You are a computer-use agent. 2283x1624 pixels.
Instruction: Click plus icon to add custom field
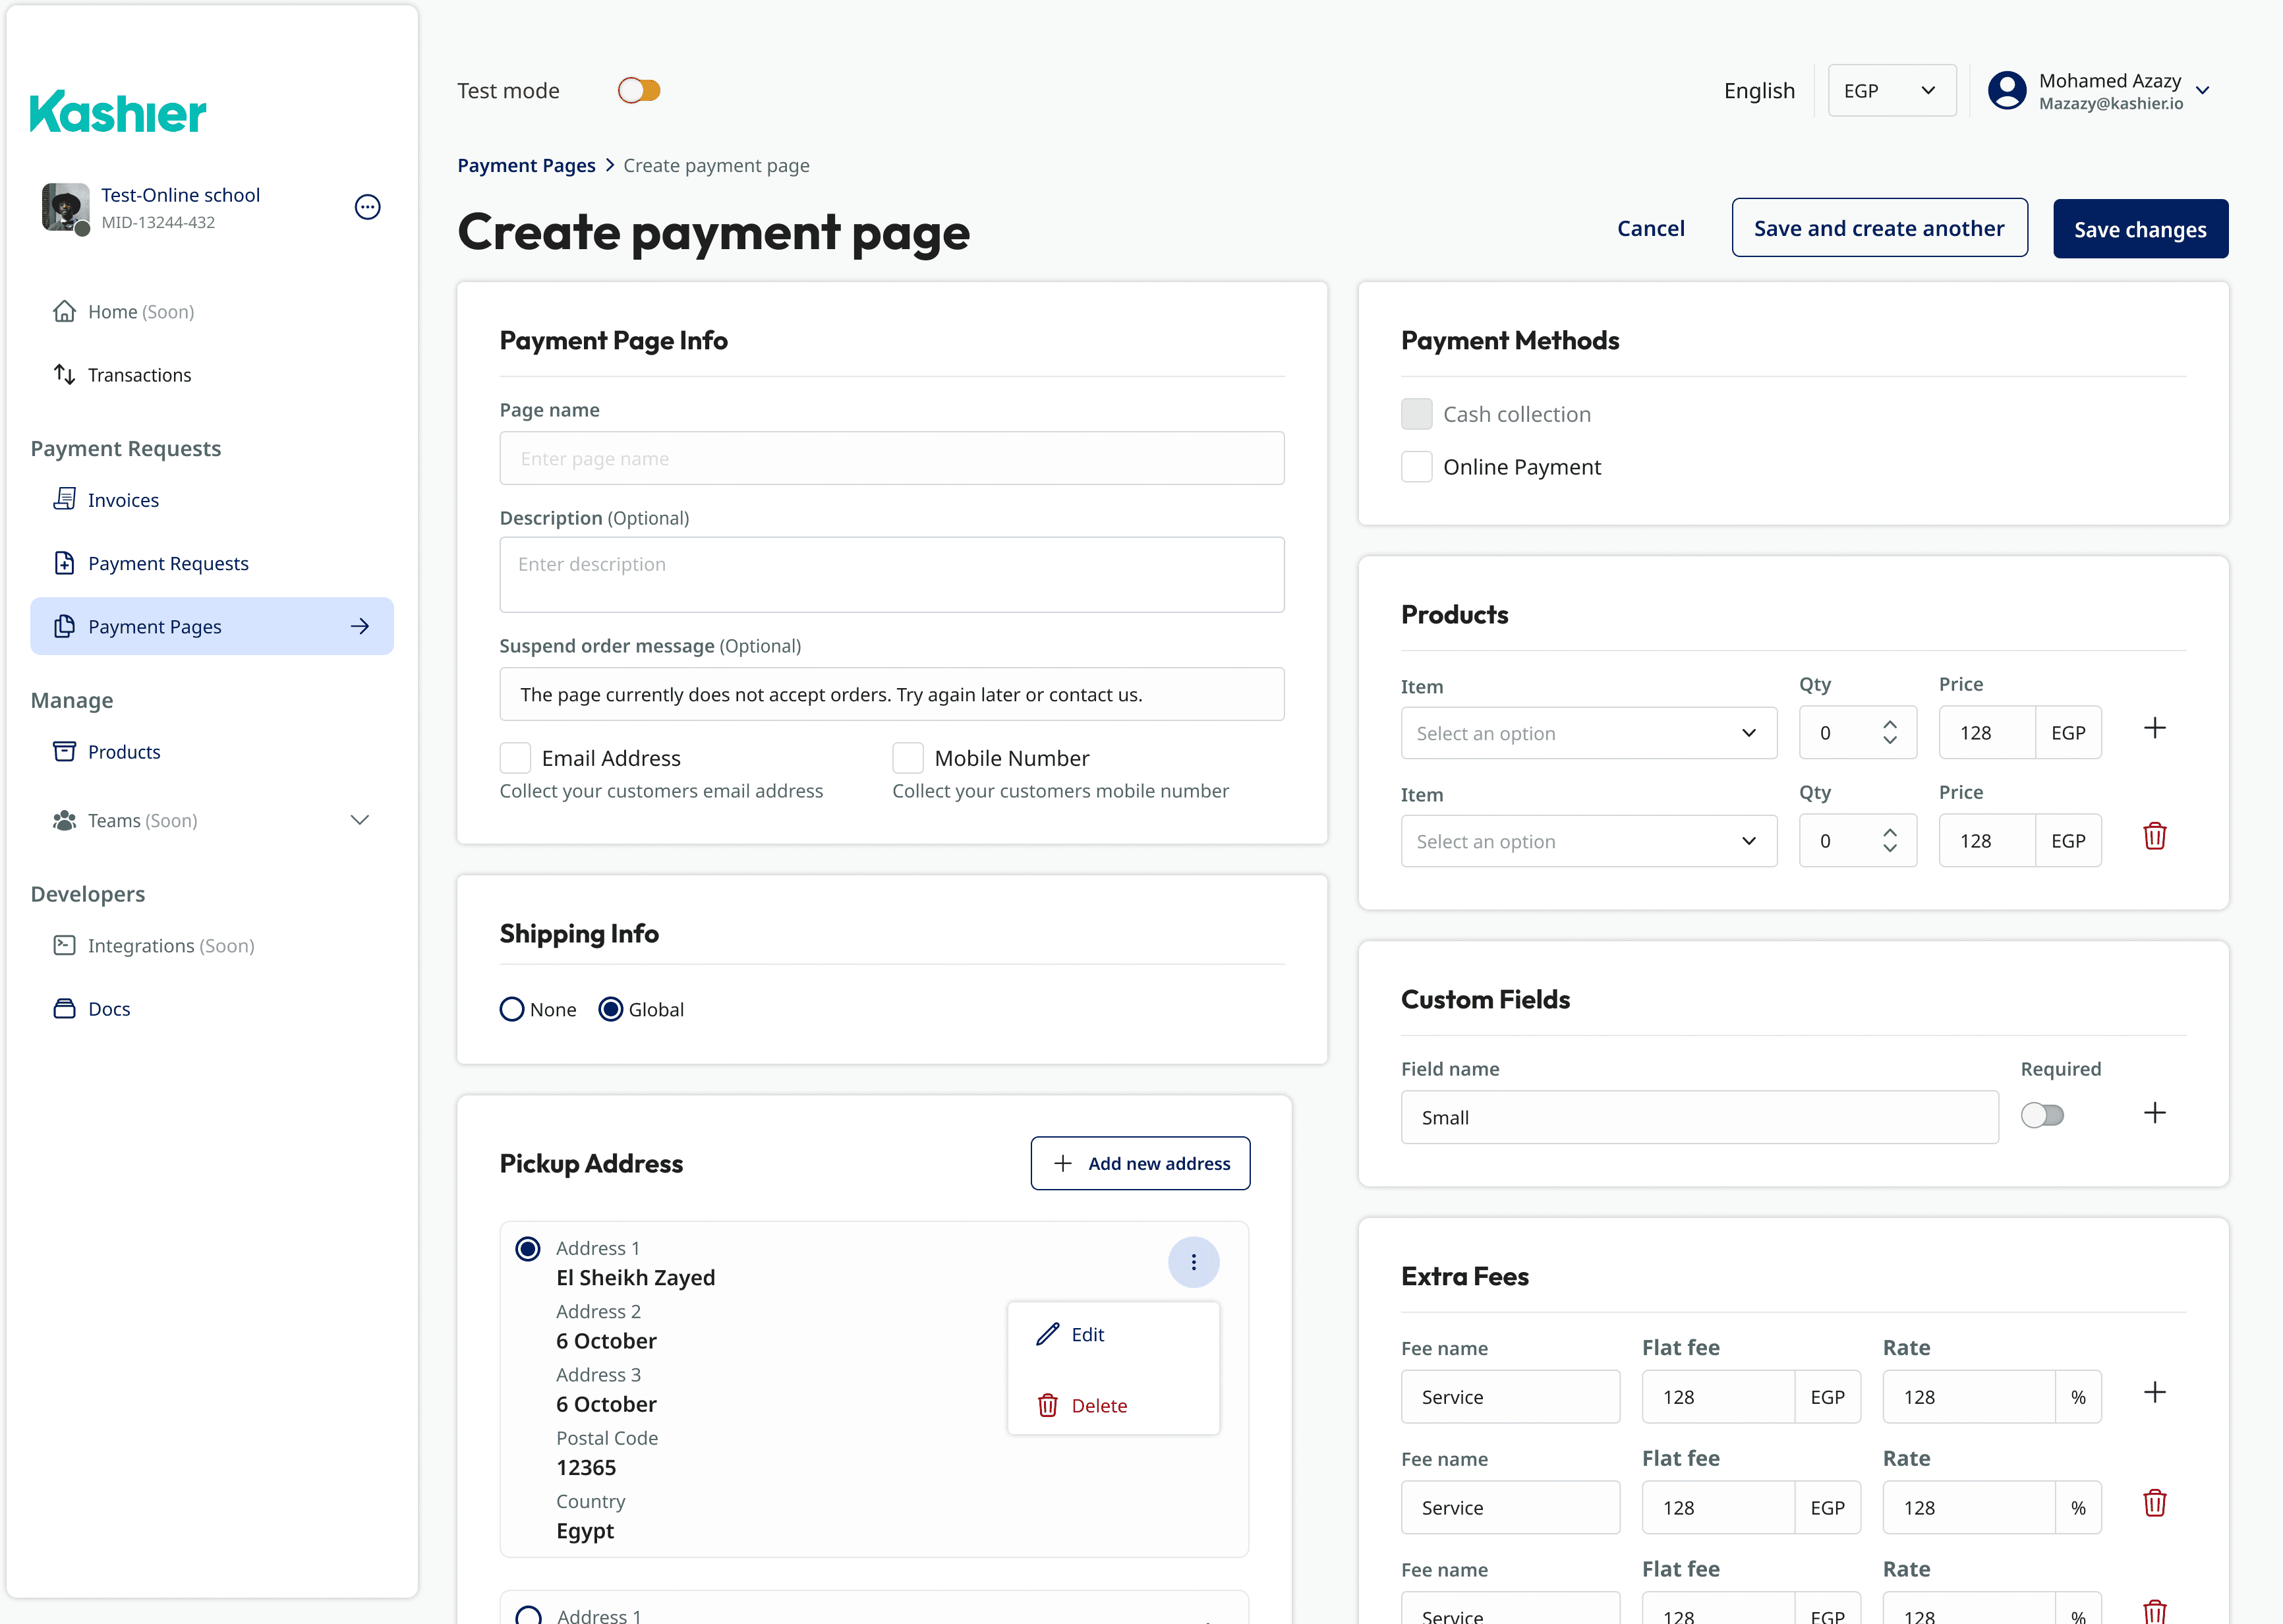(2154, 1114)
